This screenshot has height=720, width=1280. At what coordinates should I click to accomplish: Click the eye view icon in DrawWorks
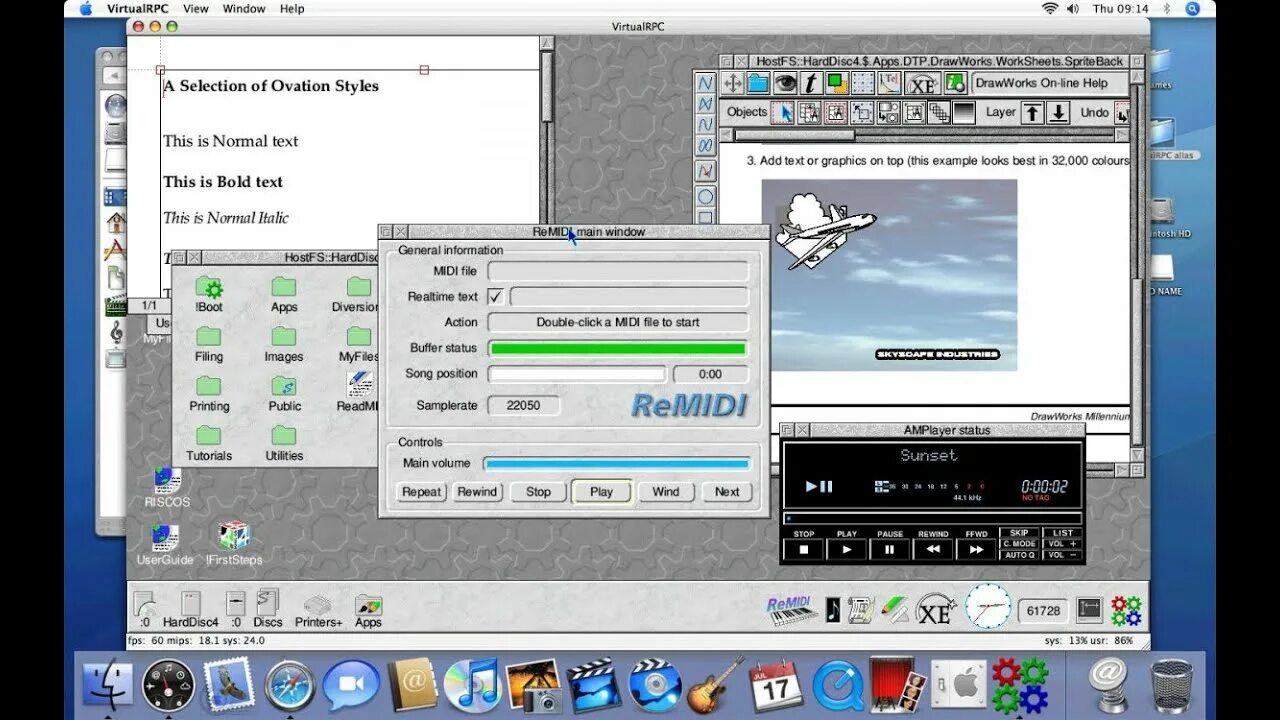(785, 84)
